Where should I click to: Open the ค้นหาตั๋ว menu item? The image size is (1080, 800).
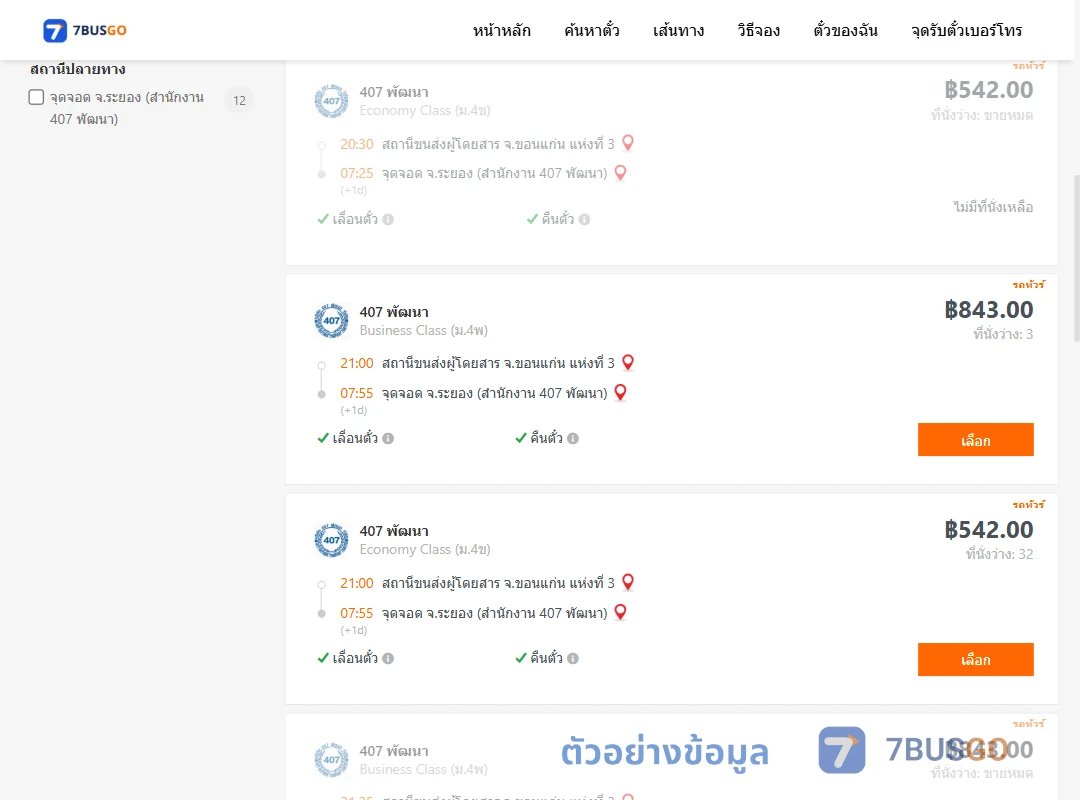[x=592, y=30]
